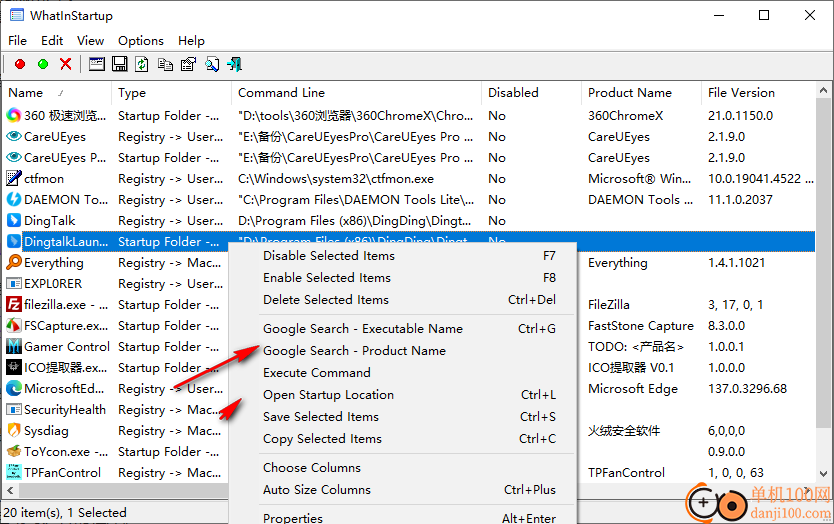Choose Open Startup Location
Screen dimensions: 834x524
click(403, 395)
